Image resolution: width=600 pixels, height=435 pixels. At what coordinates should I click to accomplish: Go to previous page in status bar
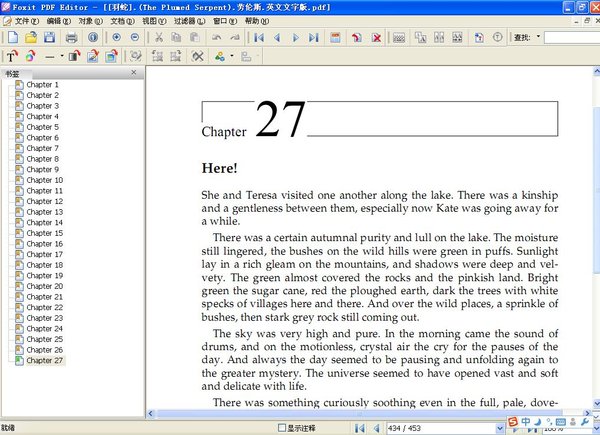click(377, 428)
